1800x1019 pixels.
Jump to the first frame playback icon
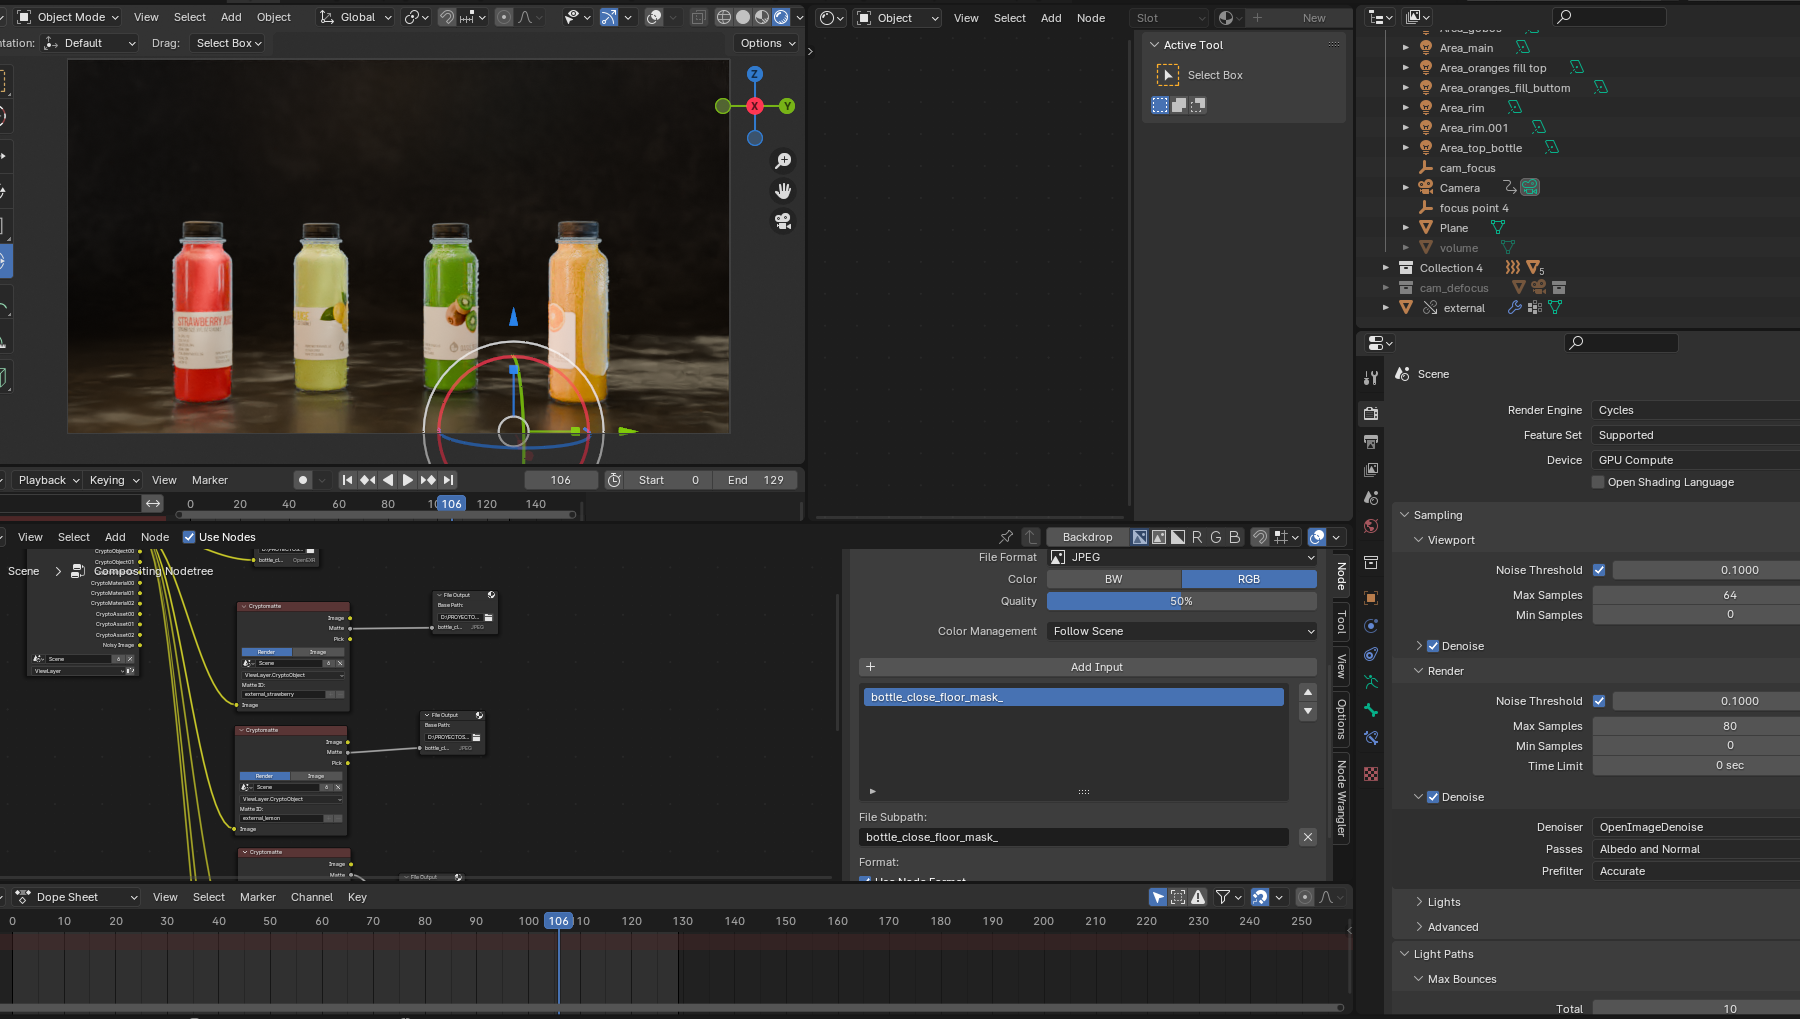347,480
